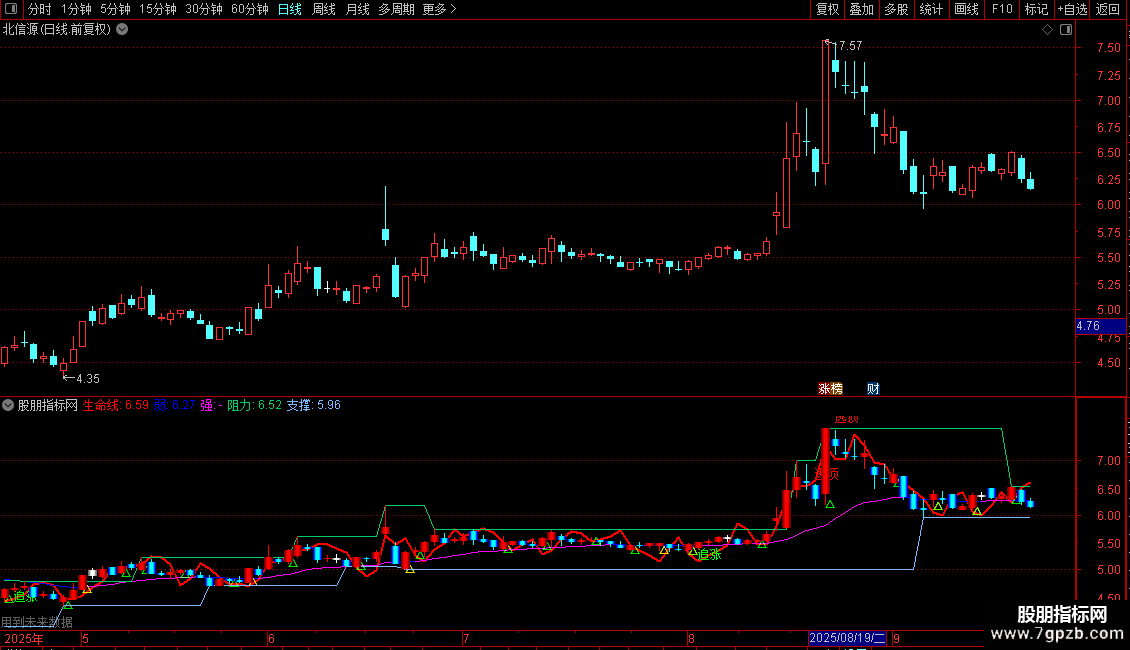Switch to the 分时 intraday view
Image resolution: width=1130 pixels, height=650 pixels.
40,9
